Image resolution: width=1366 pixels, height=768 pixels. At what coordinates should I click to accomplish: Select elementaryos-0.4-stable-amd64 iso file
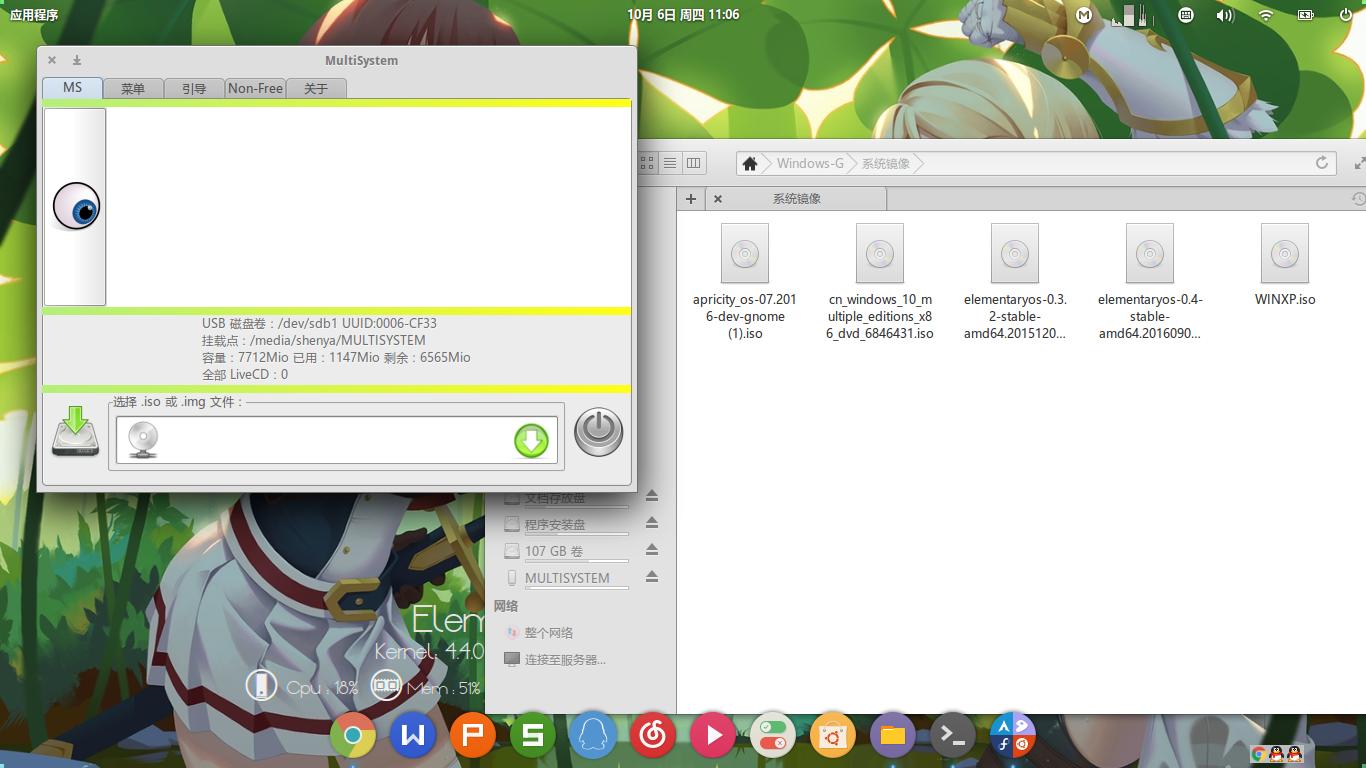coord(1150,282)
